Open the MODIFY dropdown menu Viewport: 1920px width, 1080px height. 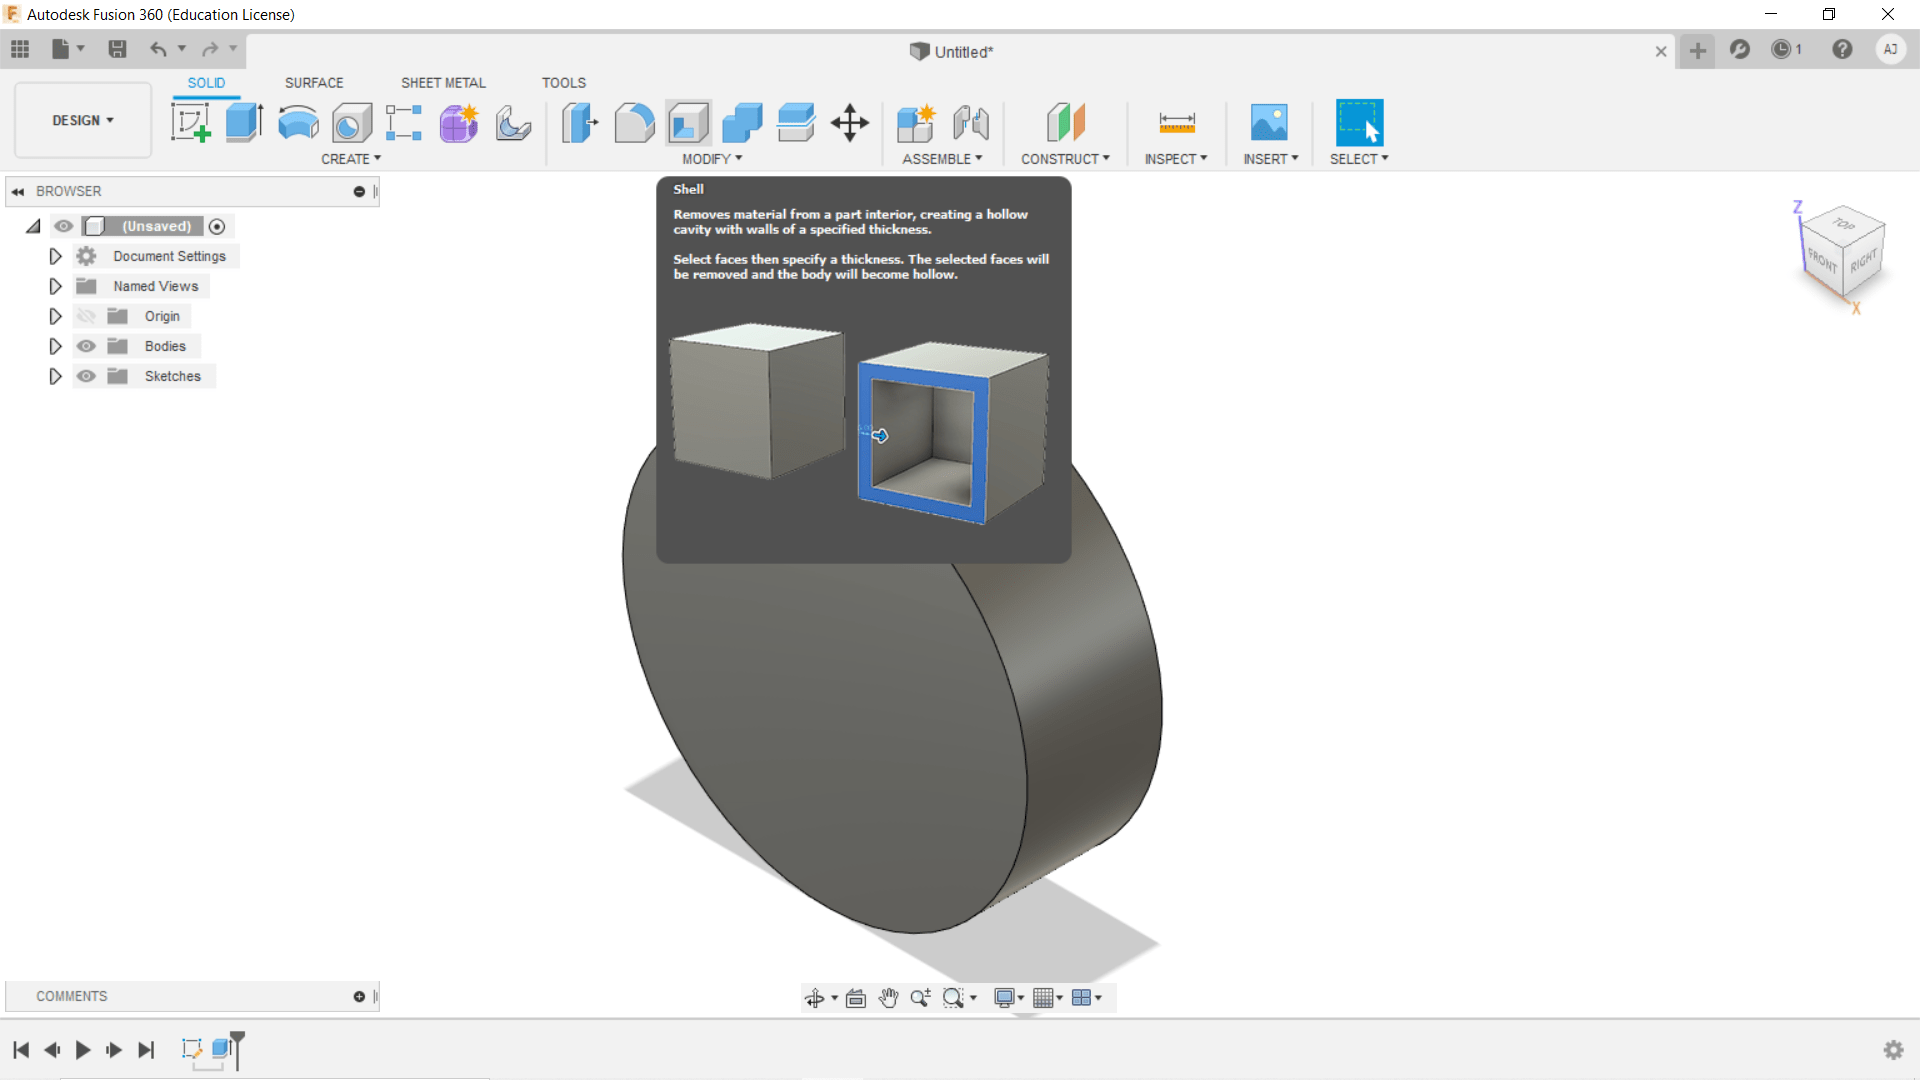(x=712, y=159)
